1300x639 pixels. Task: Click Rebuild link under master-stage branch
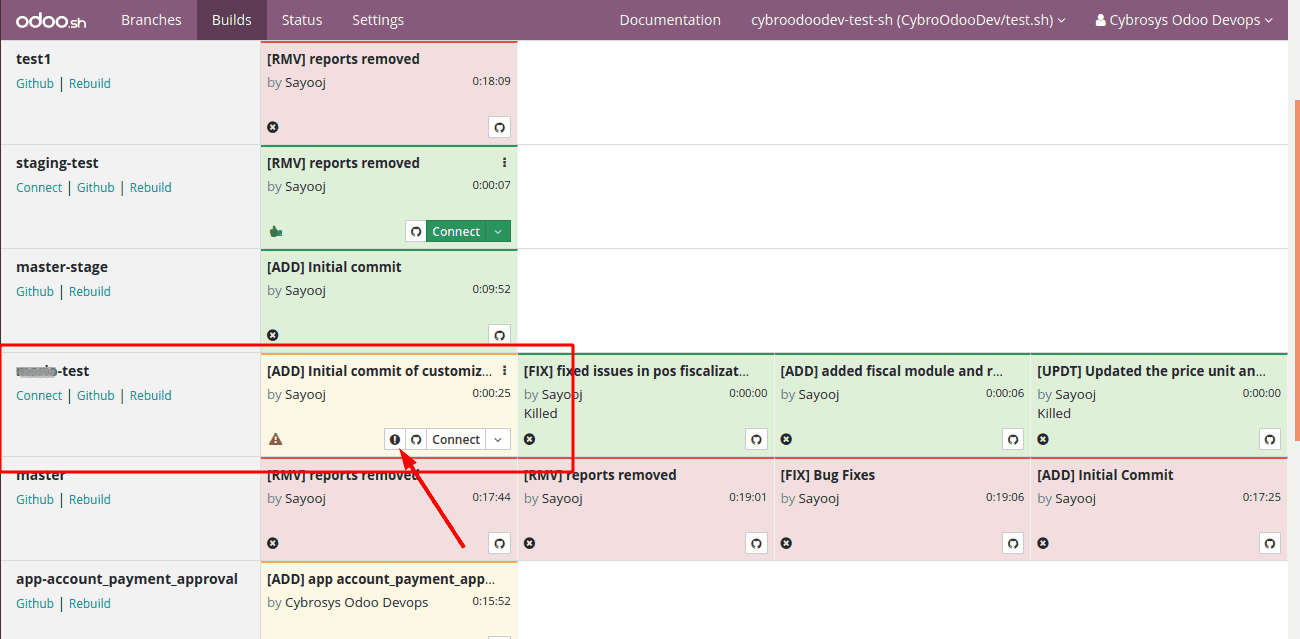pos(90,291)
